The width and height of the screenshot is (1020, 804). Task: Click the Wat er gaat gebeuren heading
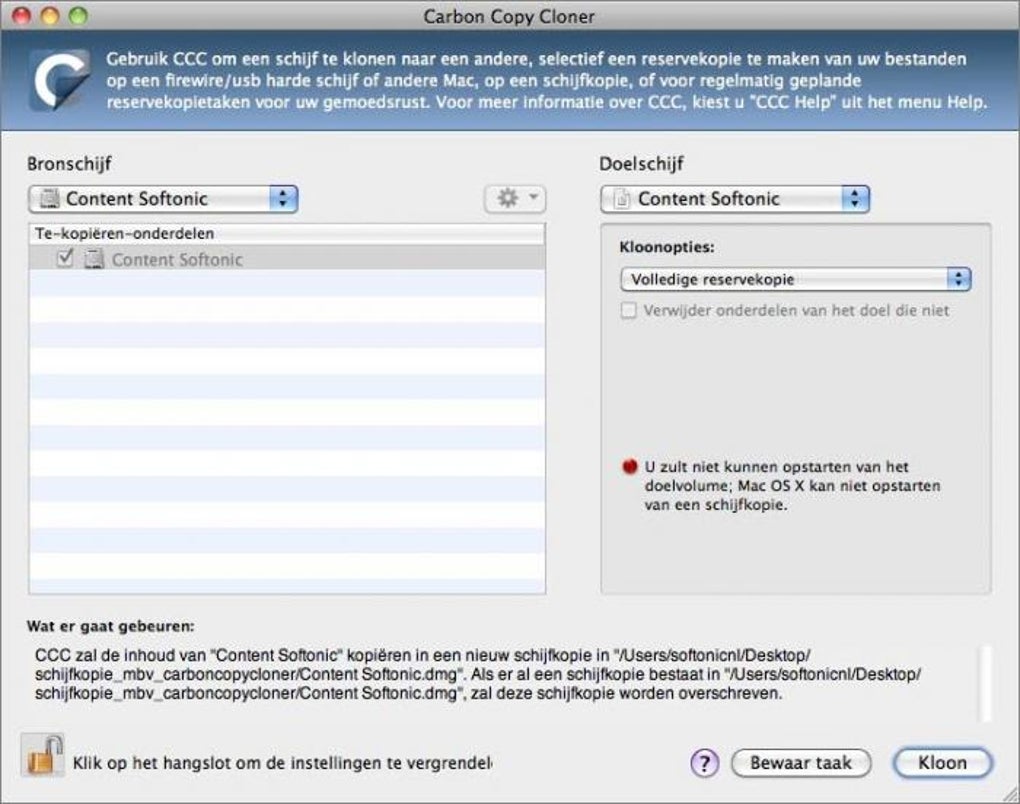[111, 626]
